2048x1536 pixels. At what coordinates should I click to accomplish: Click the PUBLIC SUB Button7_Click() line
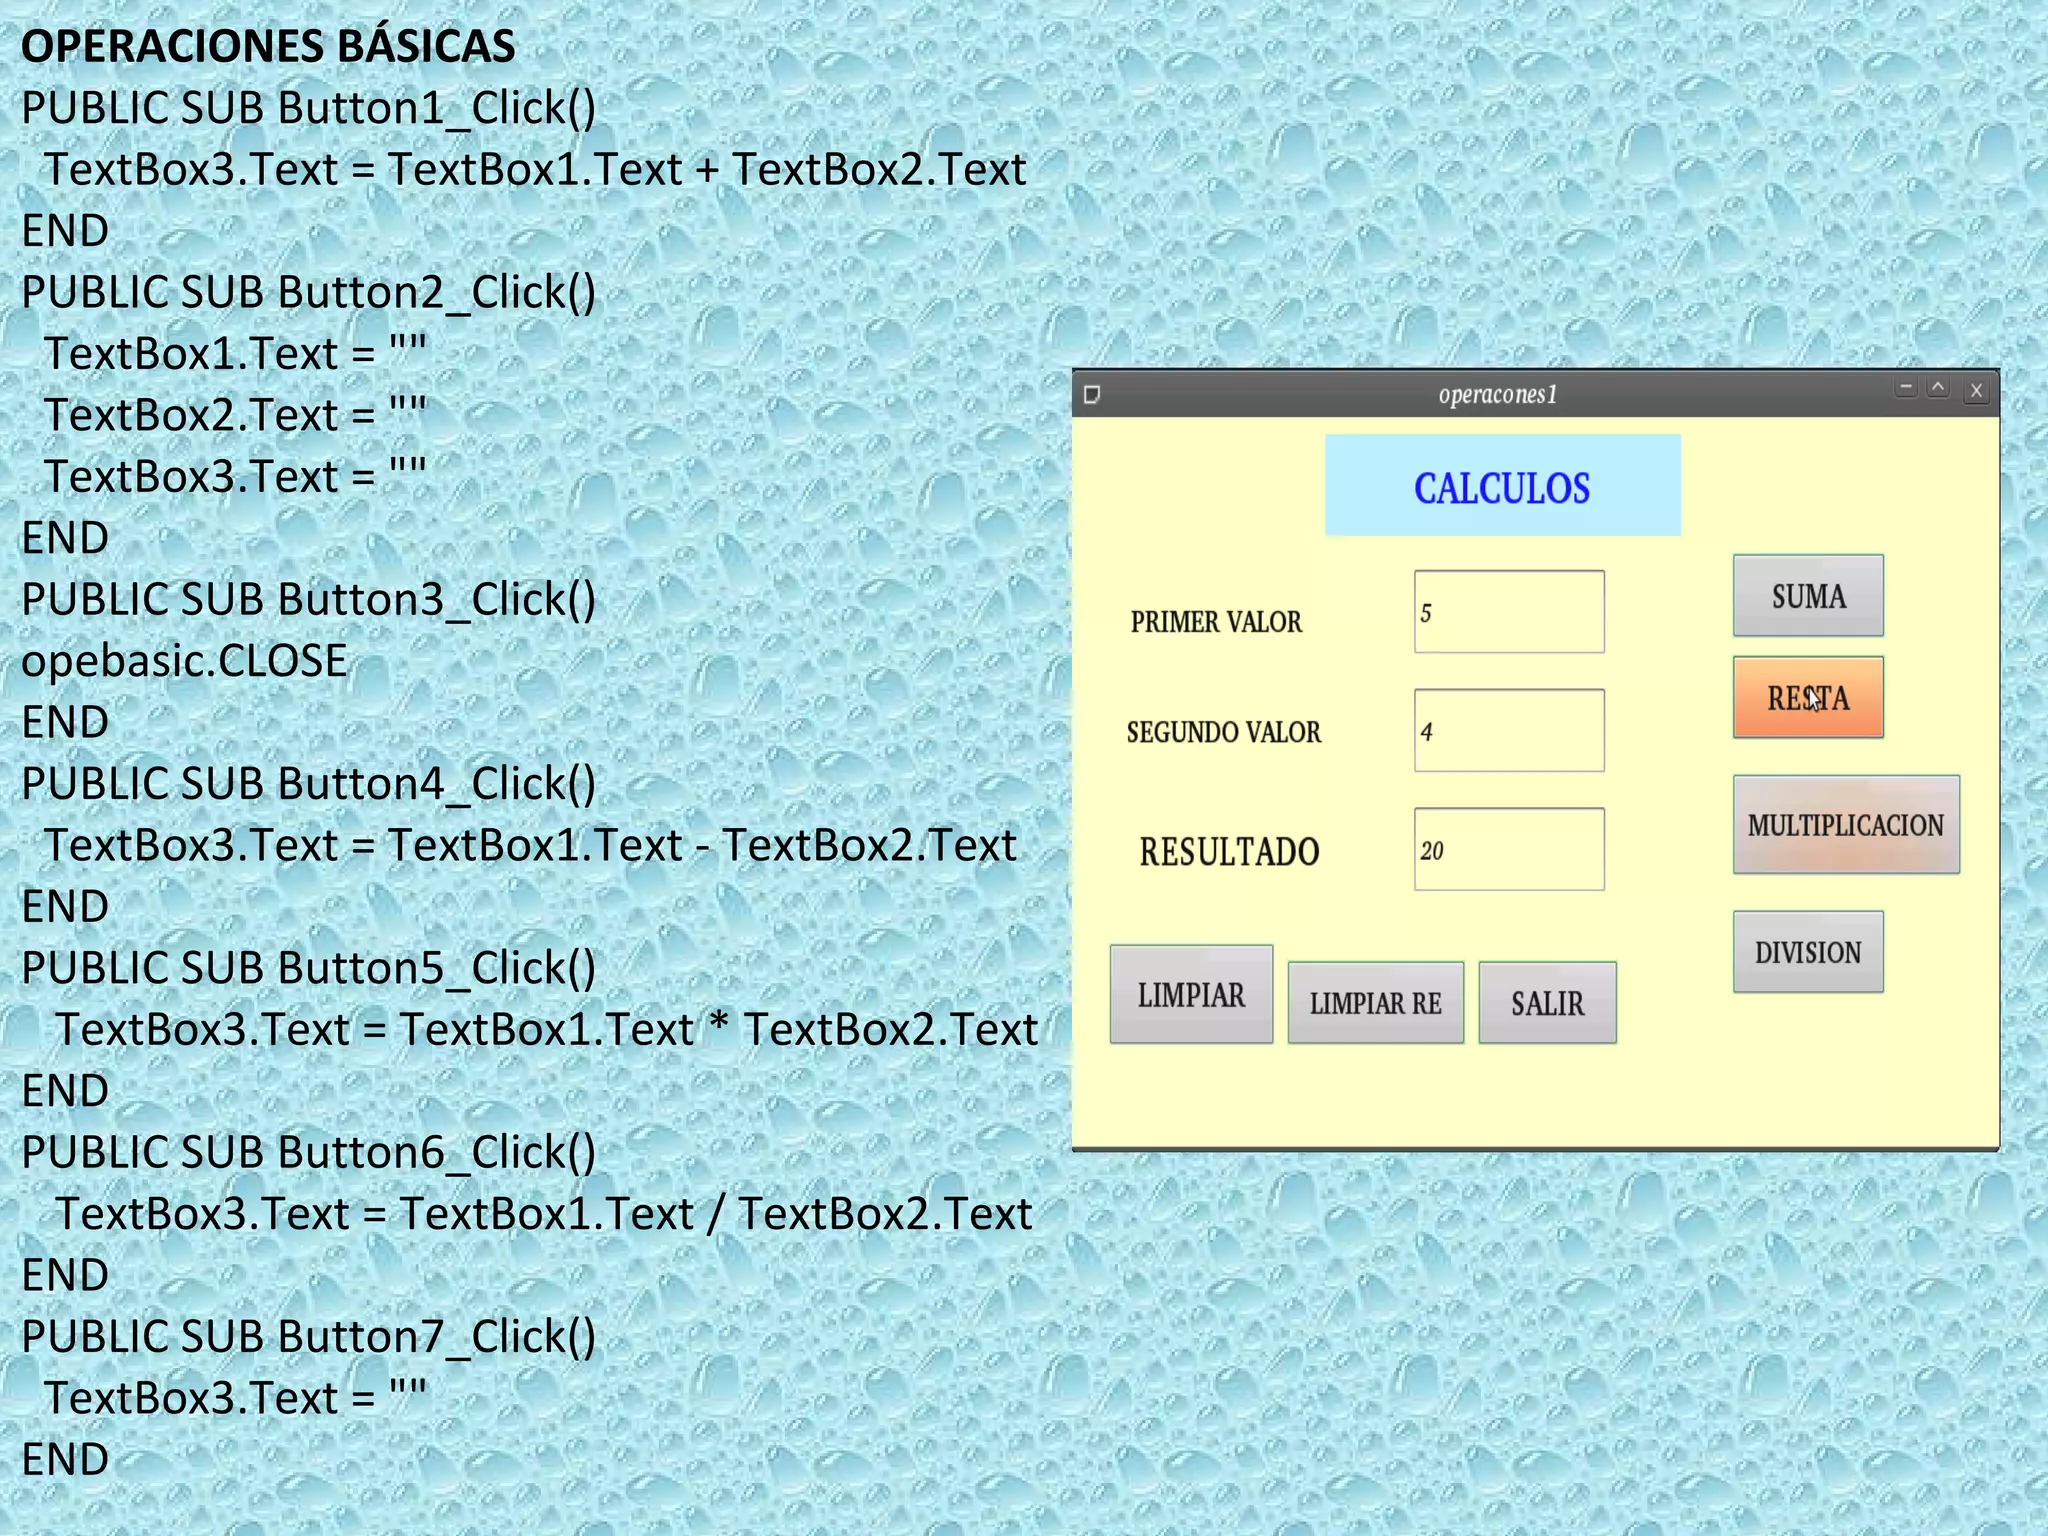tap(308, 1336)
